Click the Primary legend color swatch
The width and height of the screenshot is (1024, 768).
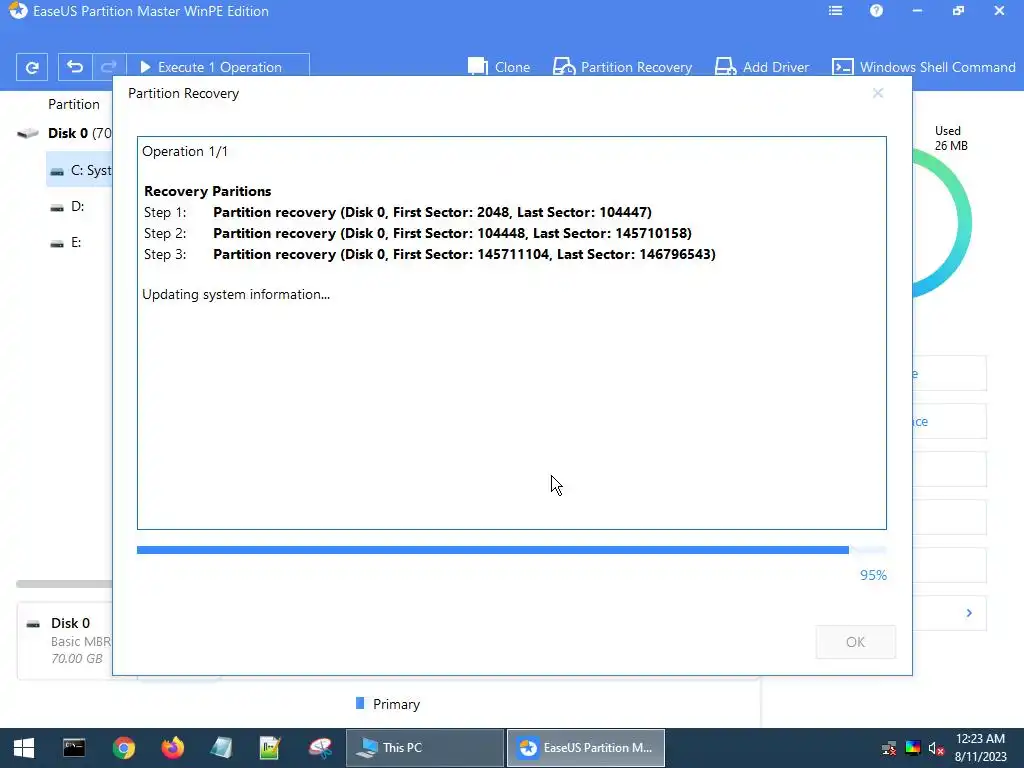click(360, 703)
